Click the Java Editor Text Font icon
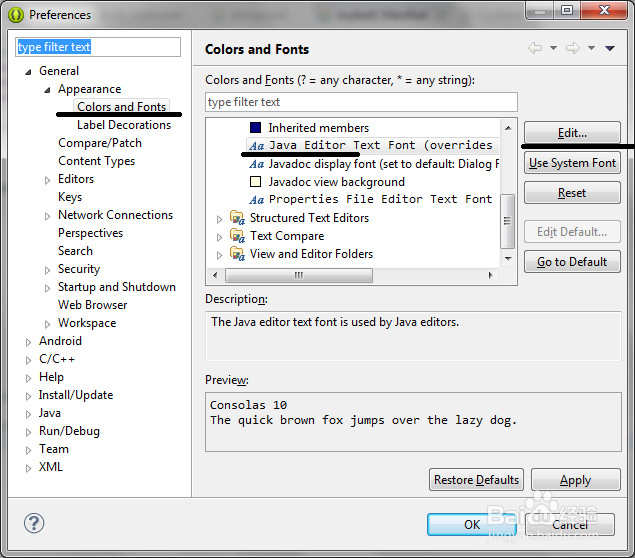 [x=257, y=146]
